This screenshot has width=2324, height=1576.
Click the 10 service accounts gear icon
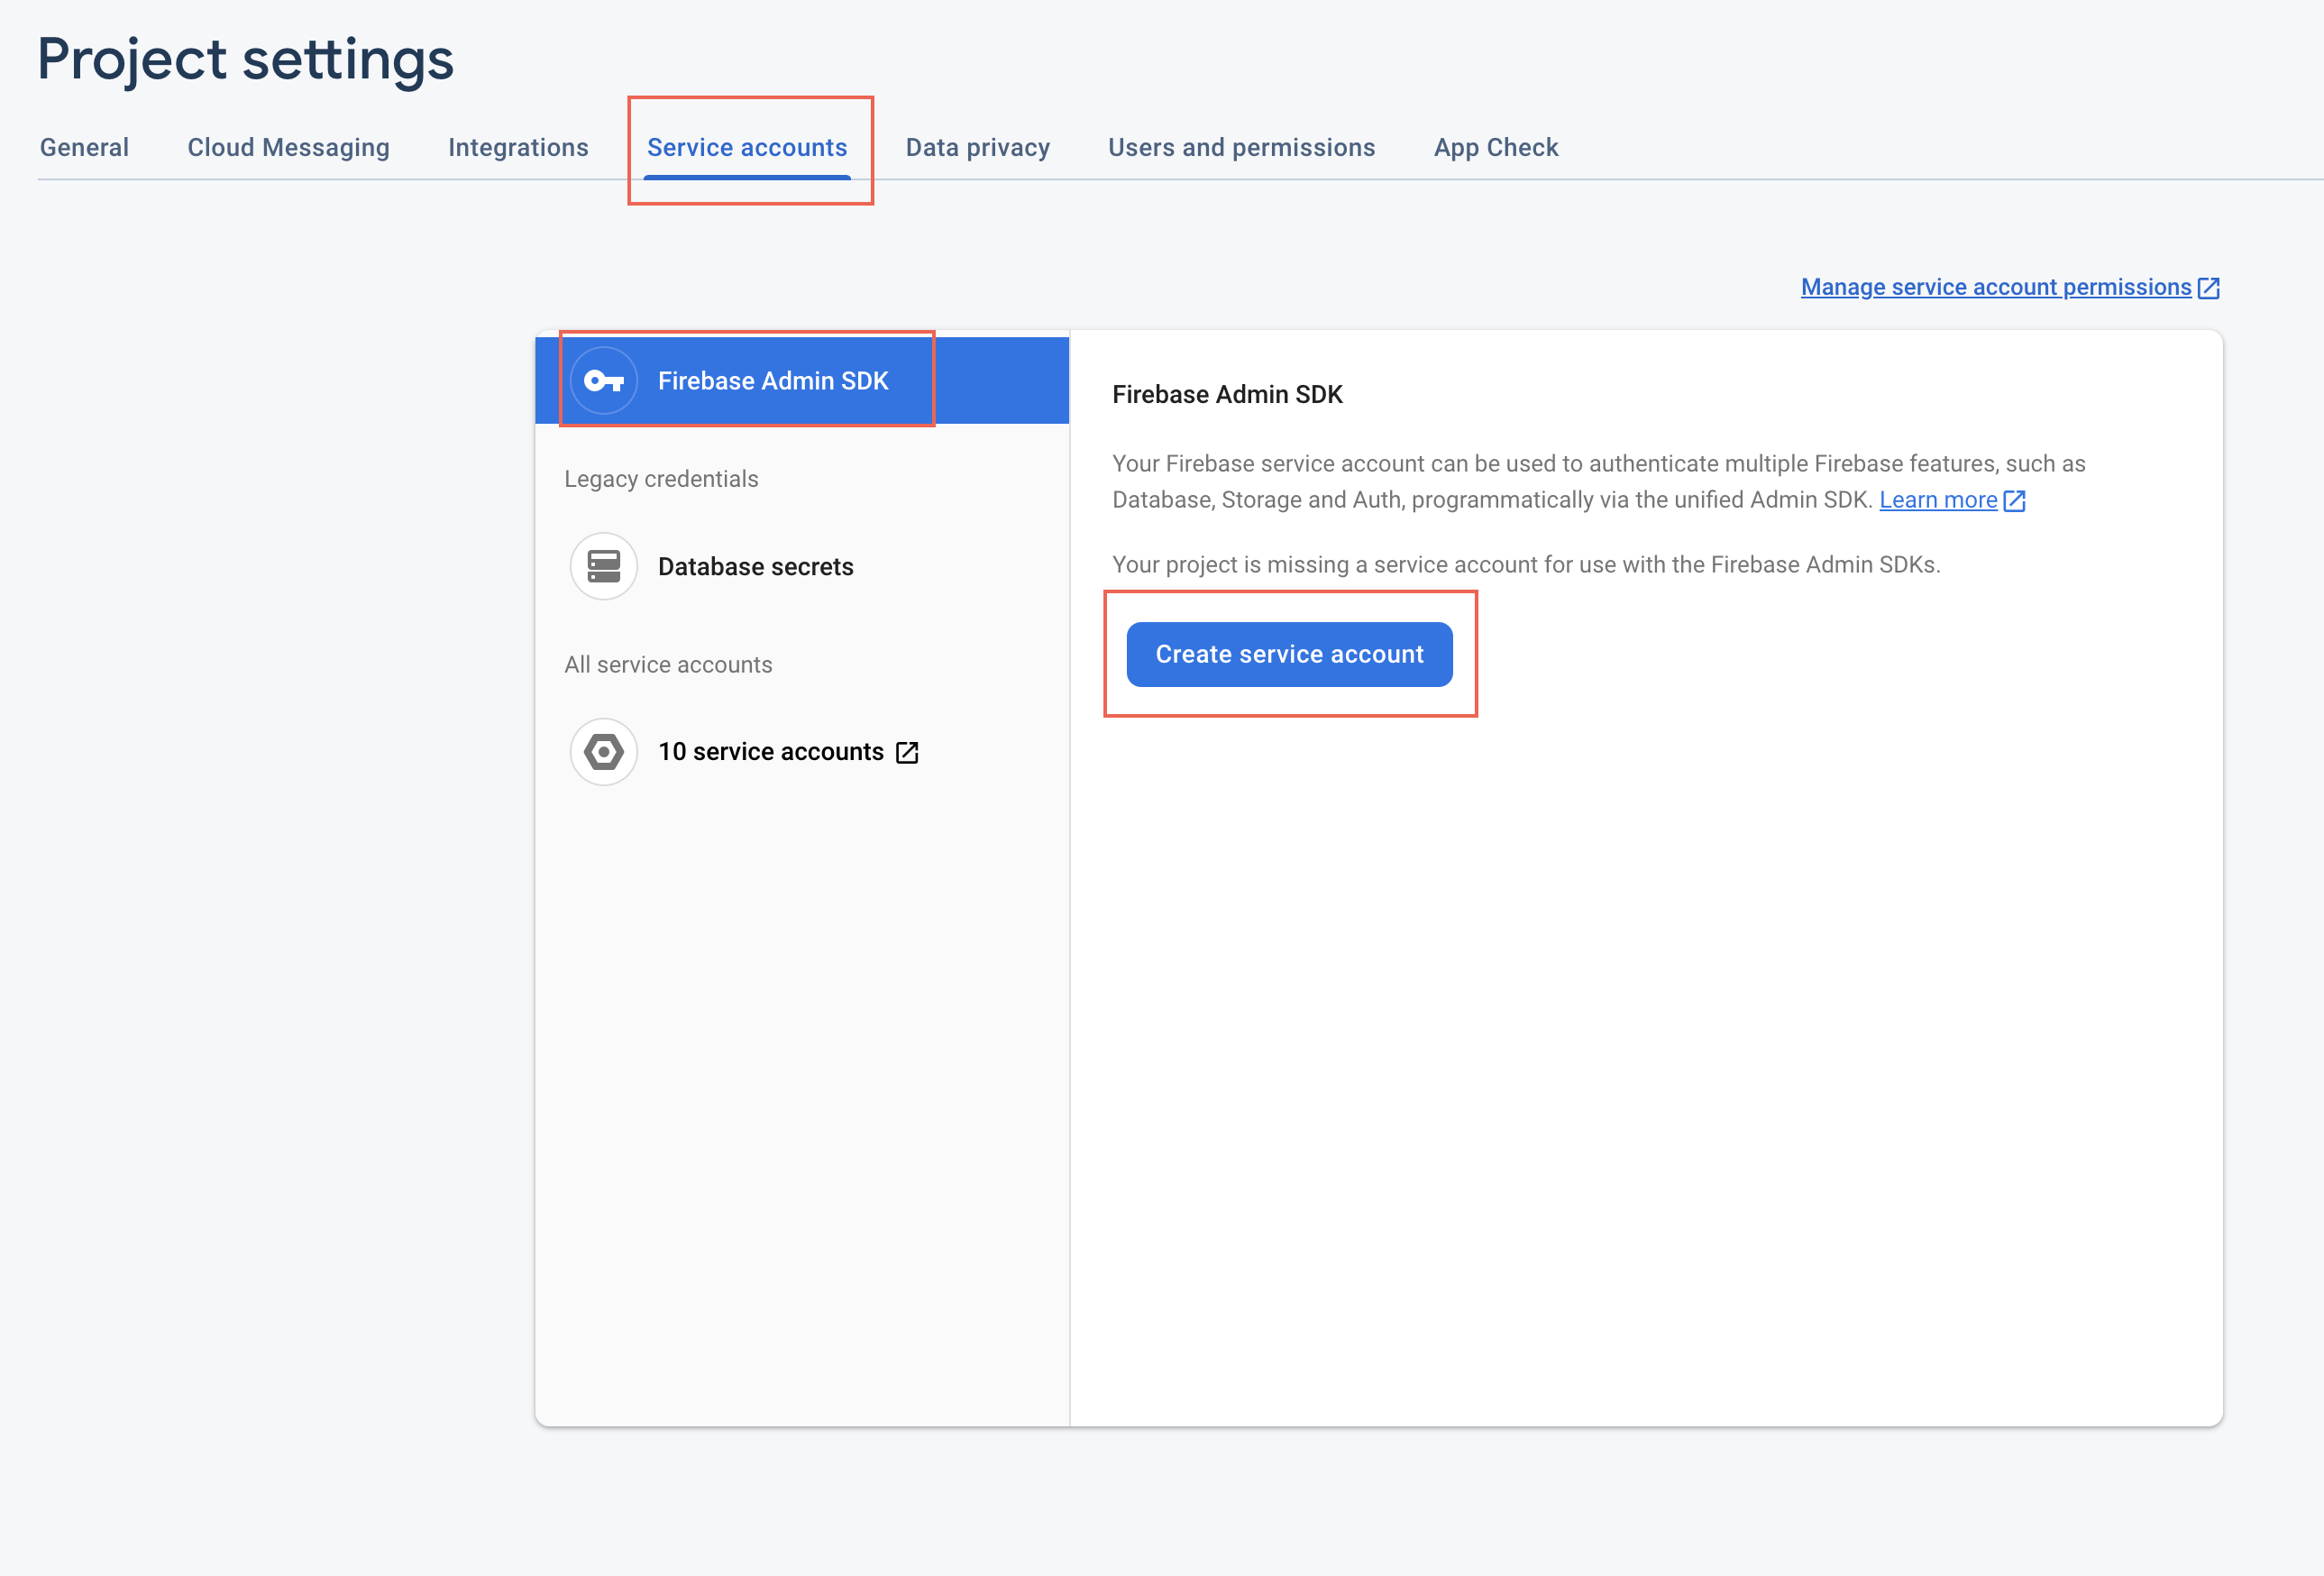click(x=603, y=751)
